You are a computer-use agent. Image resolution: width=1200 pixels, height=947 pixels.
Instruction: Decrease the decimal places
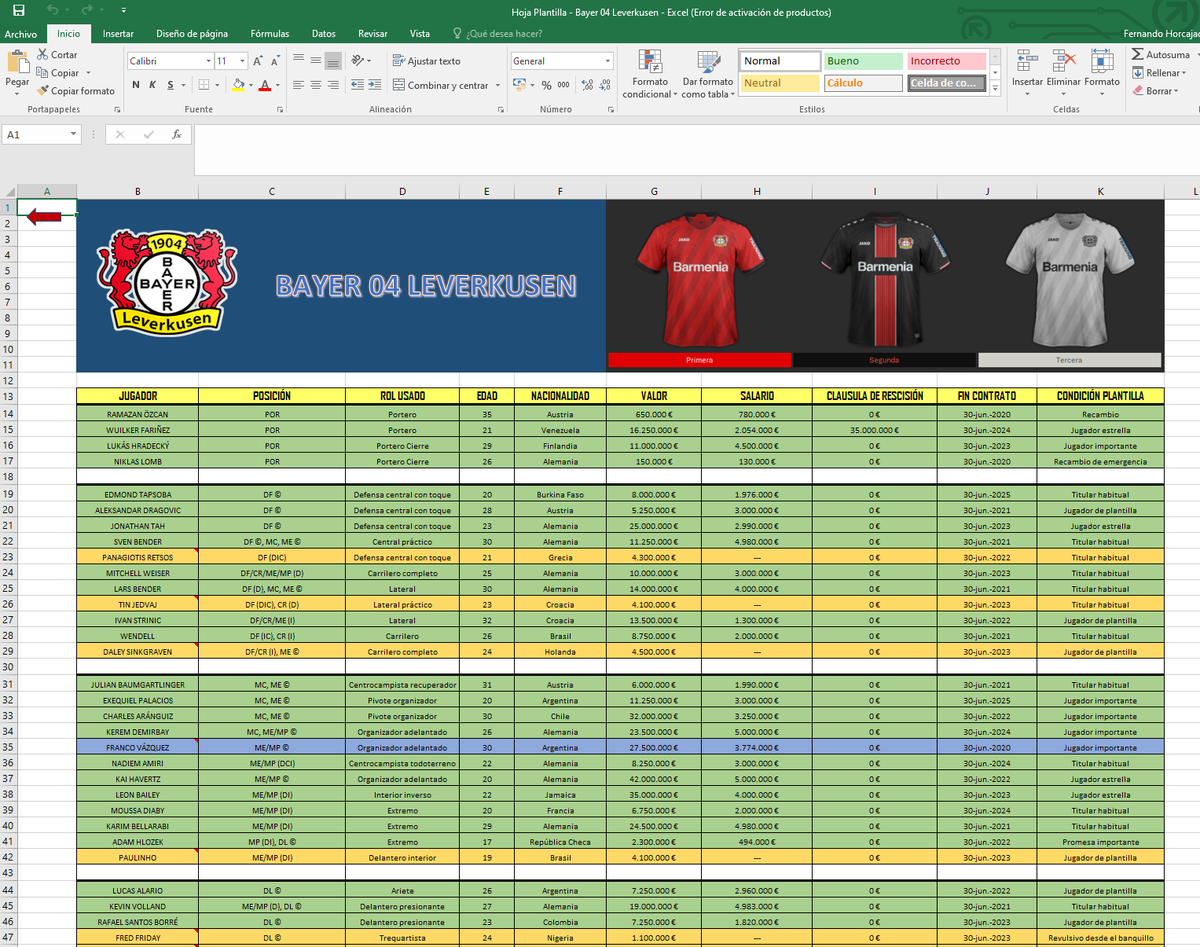(x=605, y=85)
